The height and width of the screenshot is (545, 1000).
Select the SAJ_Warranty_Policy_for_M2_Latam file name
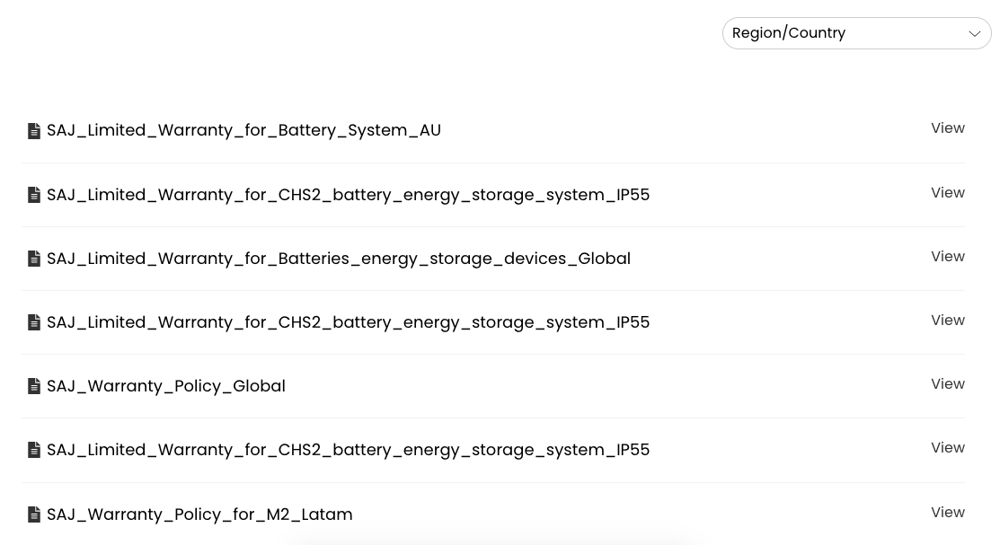[x=199, y=514]
